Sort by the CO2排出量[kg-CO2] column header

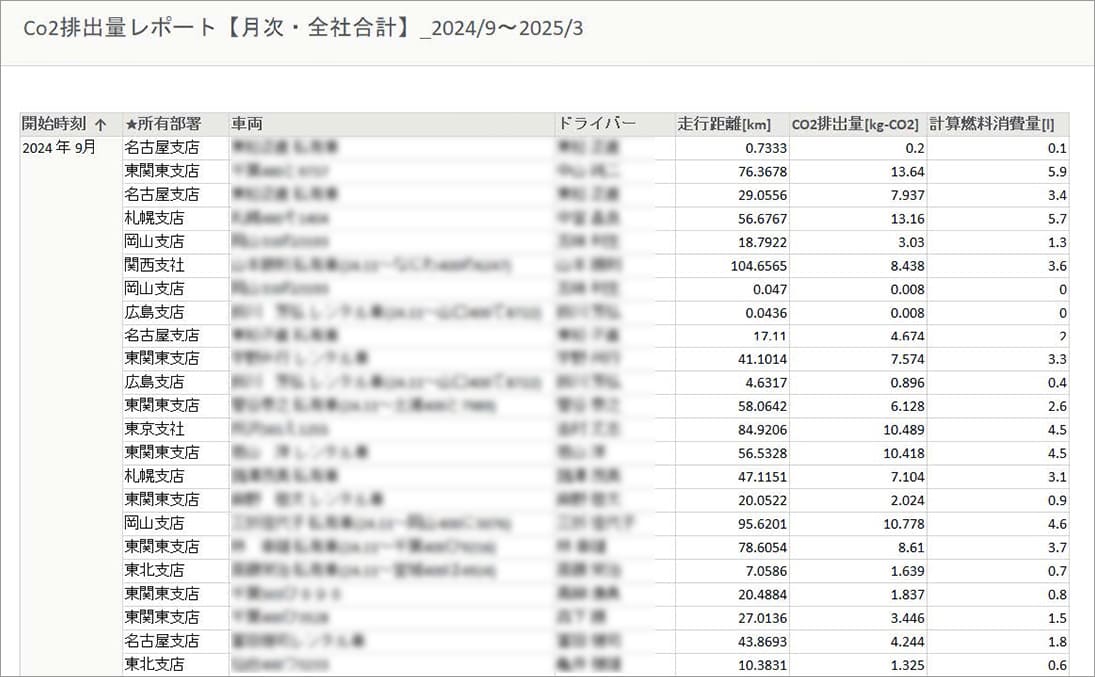tap(854, 123)
